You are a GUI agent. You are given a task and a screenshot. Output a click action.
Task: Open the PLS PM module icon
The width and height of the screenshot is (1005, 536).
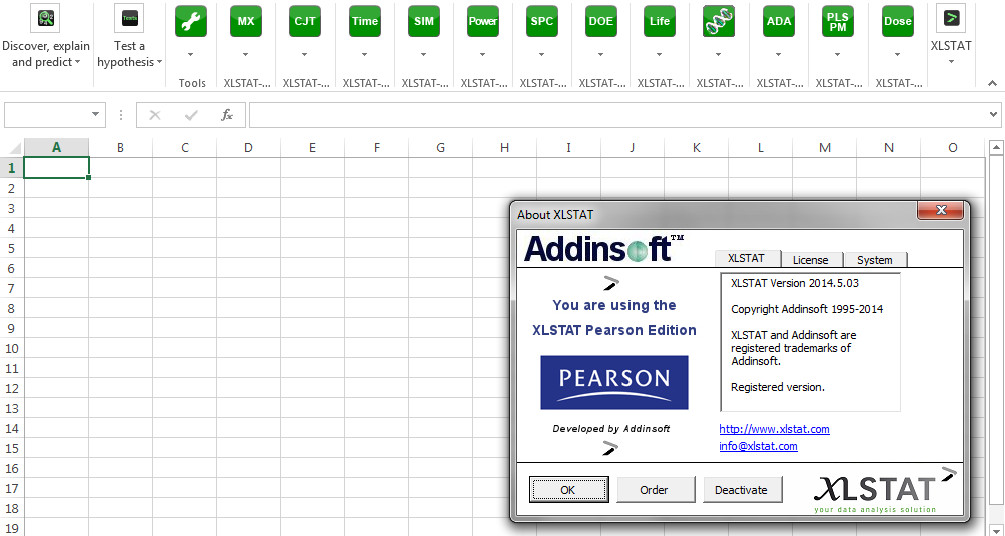coord(838,21)
